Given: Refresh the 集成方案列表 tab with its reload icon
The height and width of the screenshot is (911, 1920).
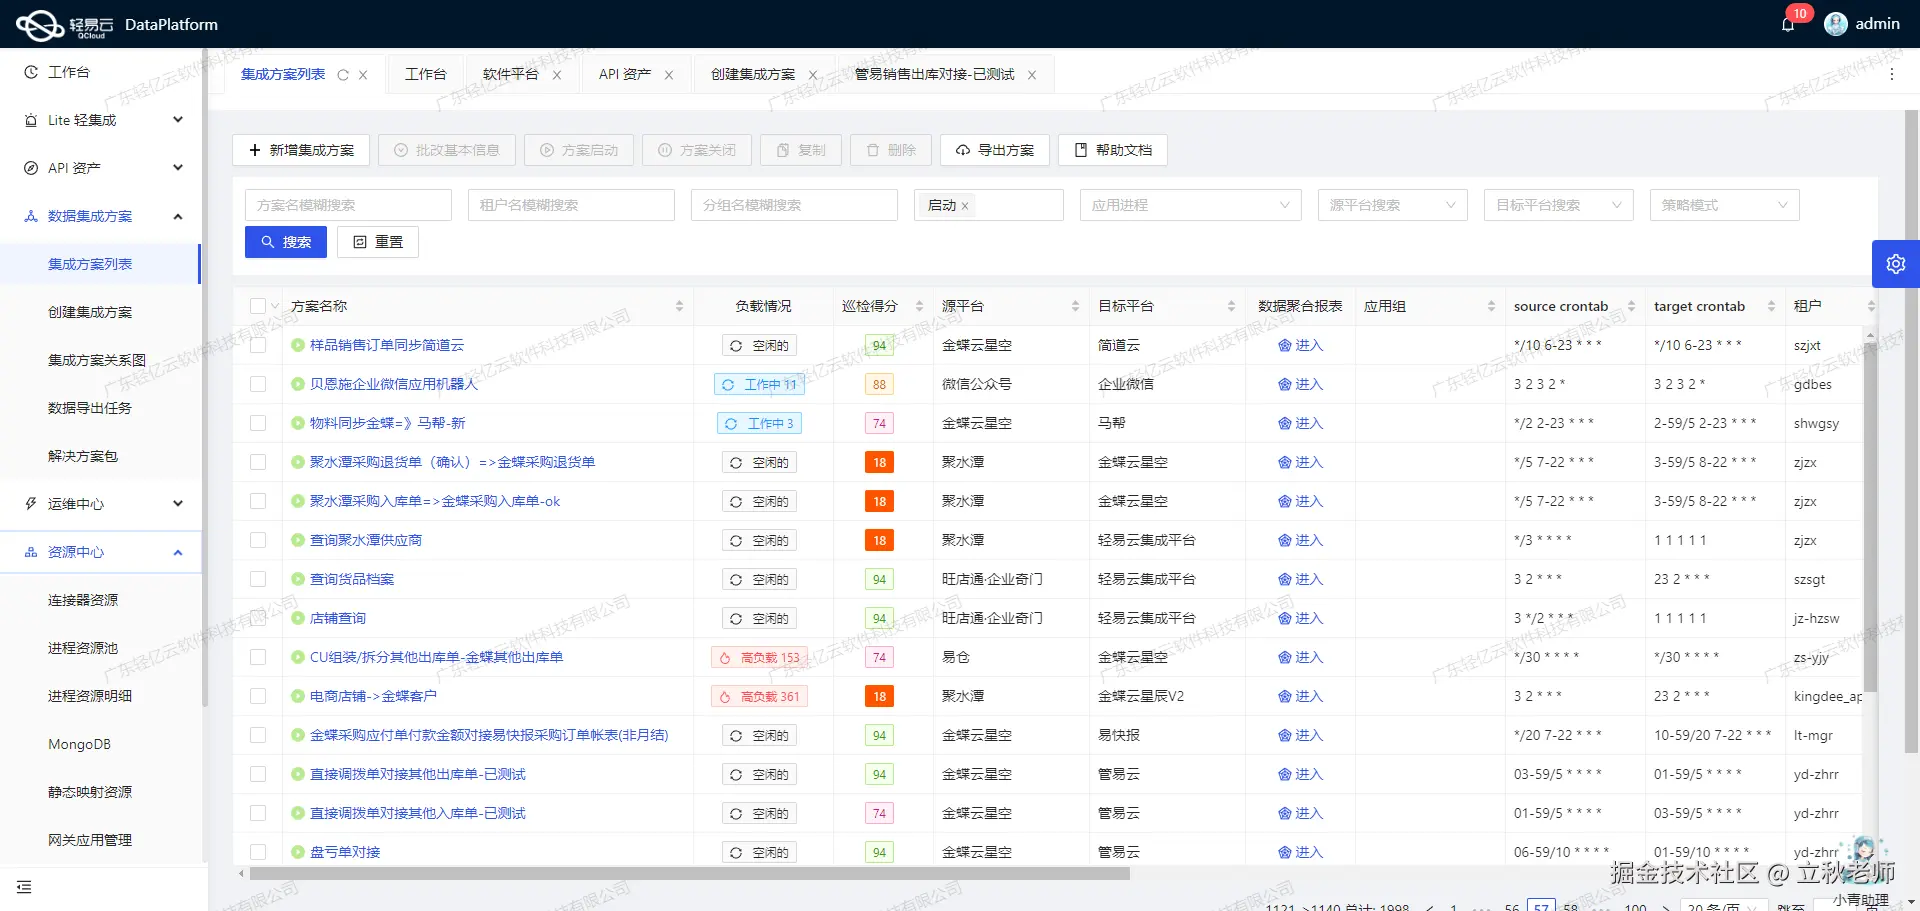Looking at the screenshot, I should tap(343, 74).
